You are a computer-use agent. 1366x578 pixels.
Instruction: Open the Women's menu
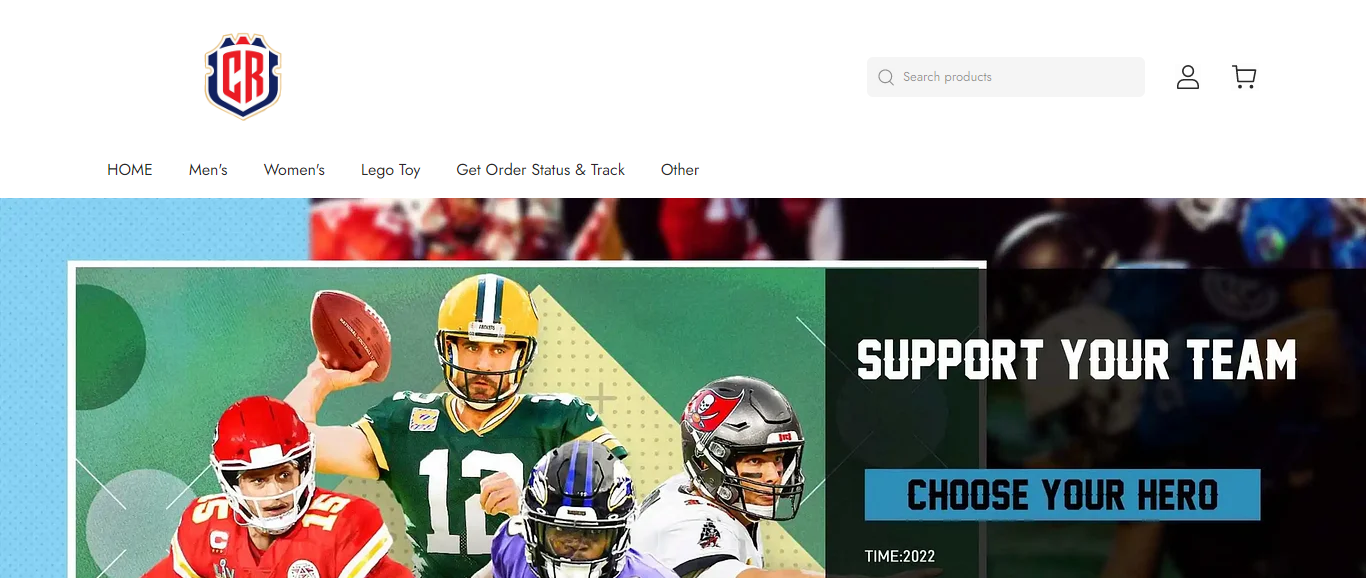point(294,170)
